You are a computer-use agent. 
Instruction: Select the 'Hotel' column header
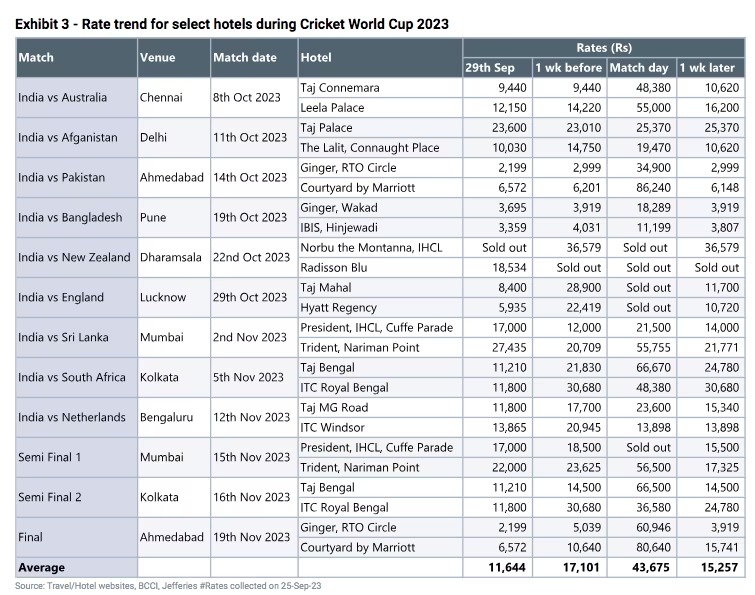(x=380, y=58)
